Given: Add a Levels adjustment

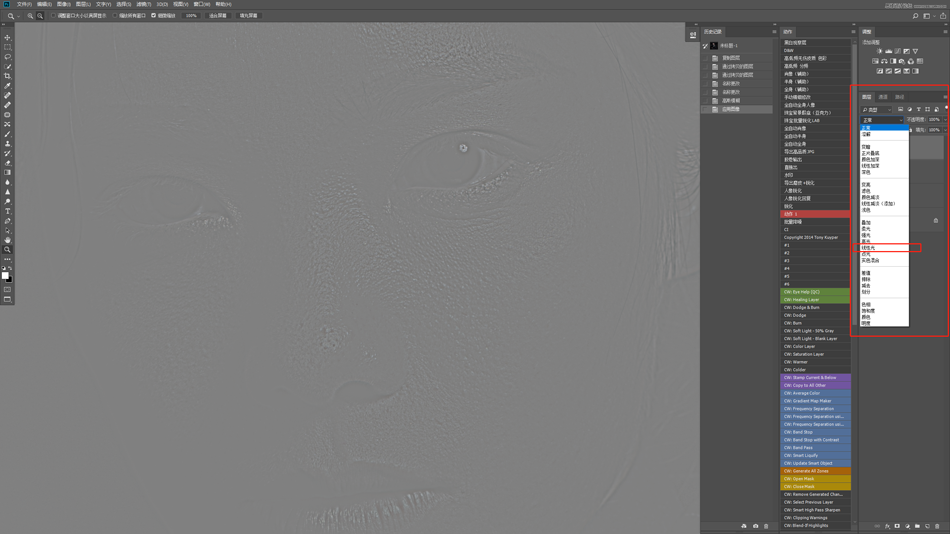Looking at the screenshot, I should [889, 52].
